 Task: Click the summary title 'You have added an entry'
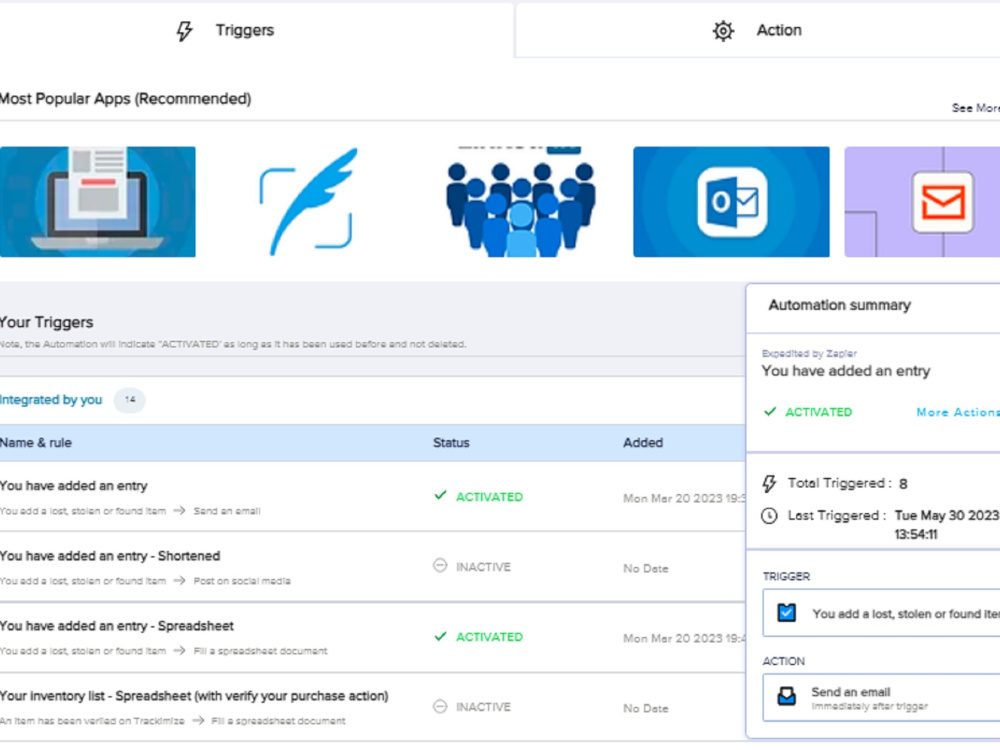coord(846,371)
